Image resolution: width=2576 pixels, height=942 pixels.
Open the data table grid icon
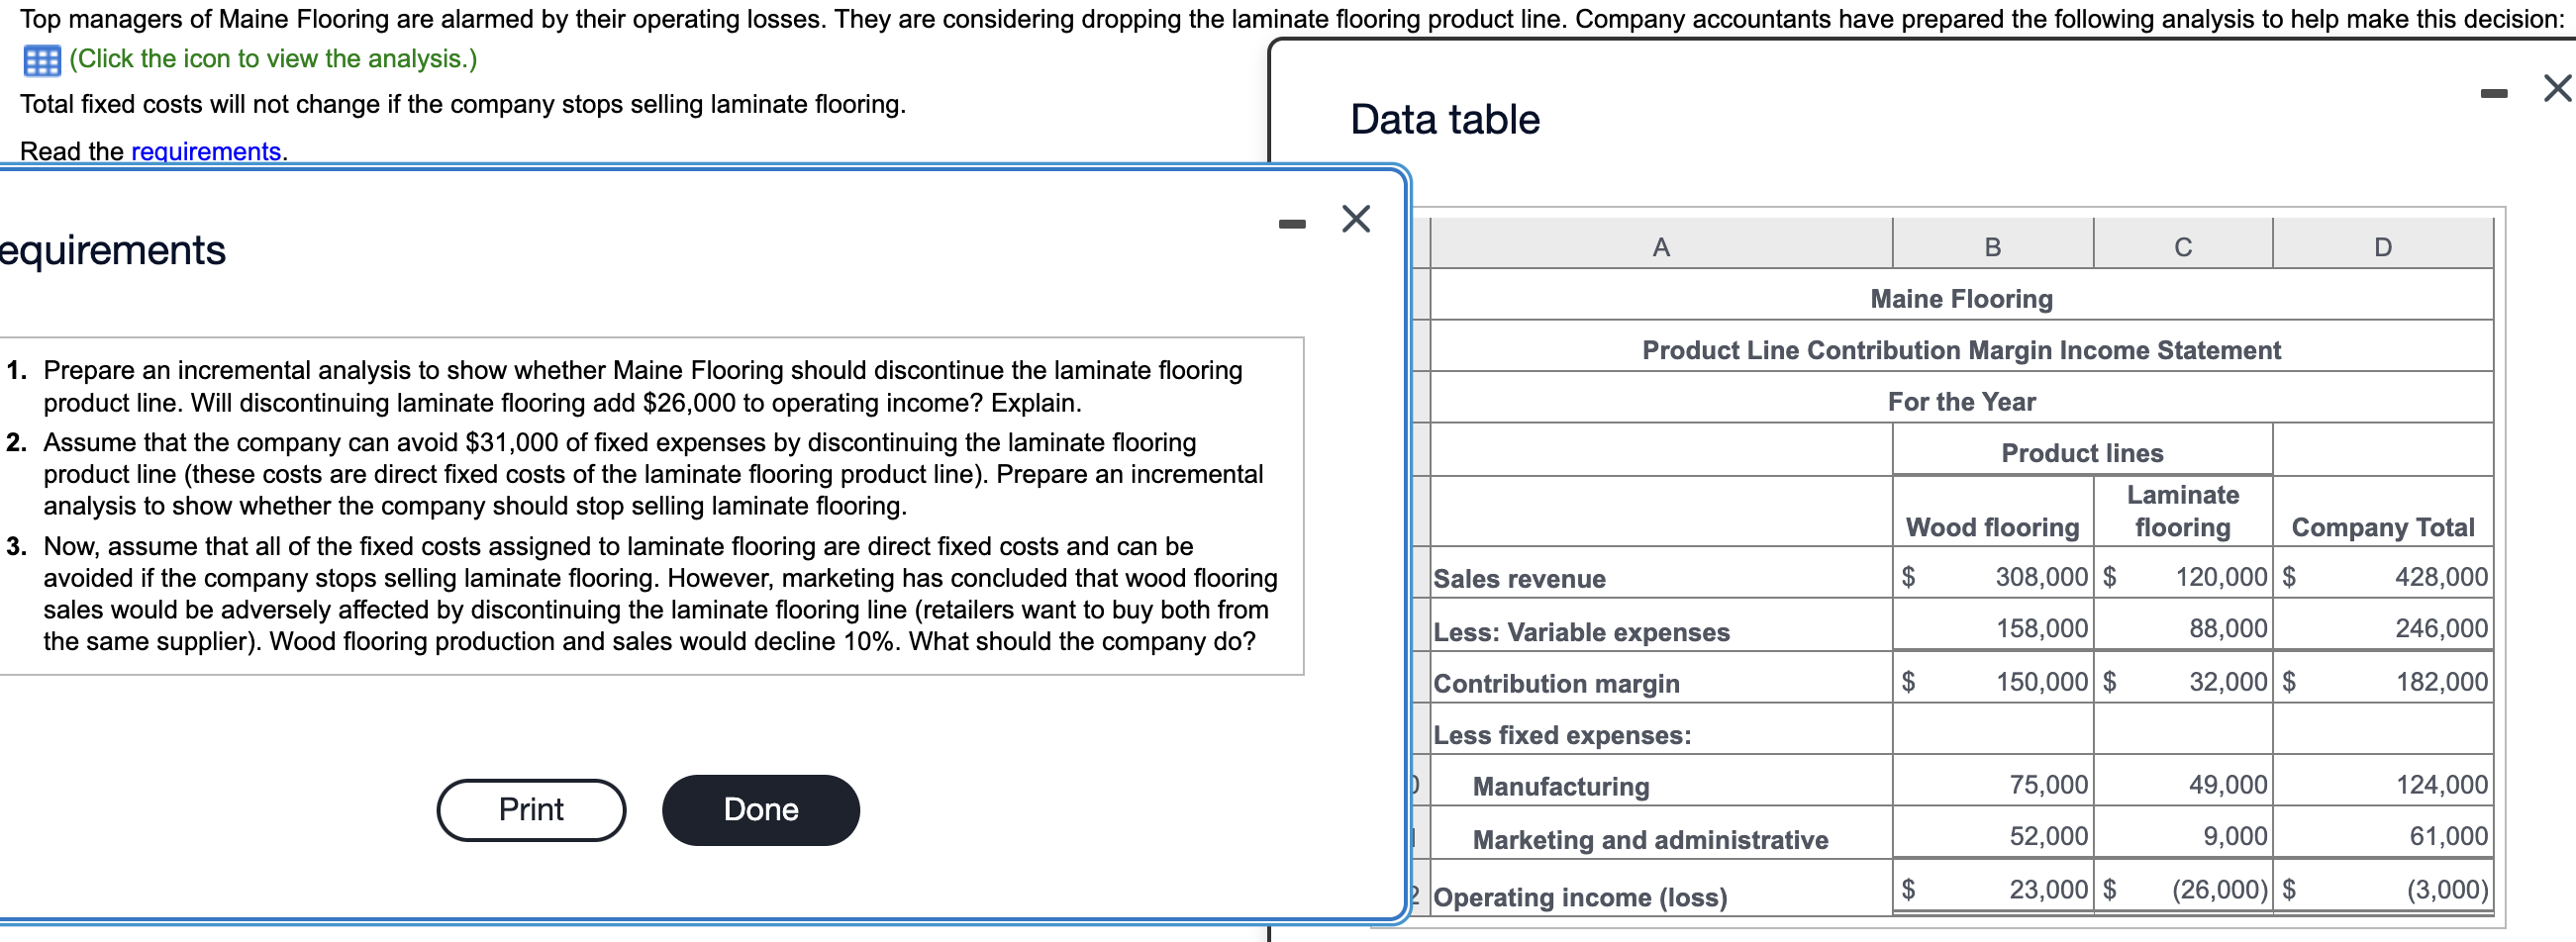41,61
